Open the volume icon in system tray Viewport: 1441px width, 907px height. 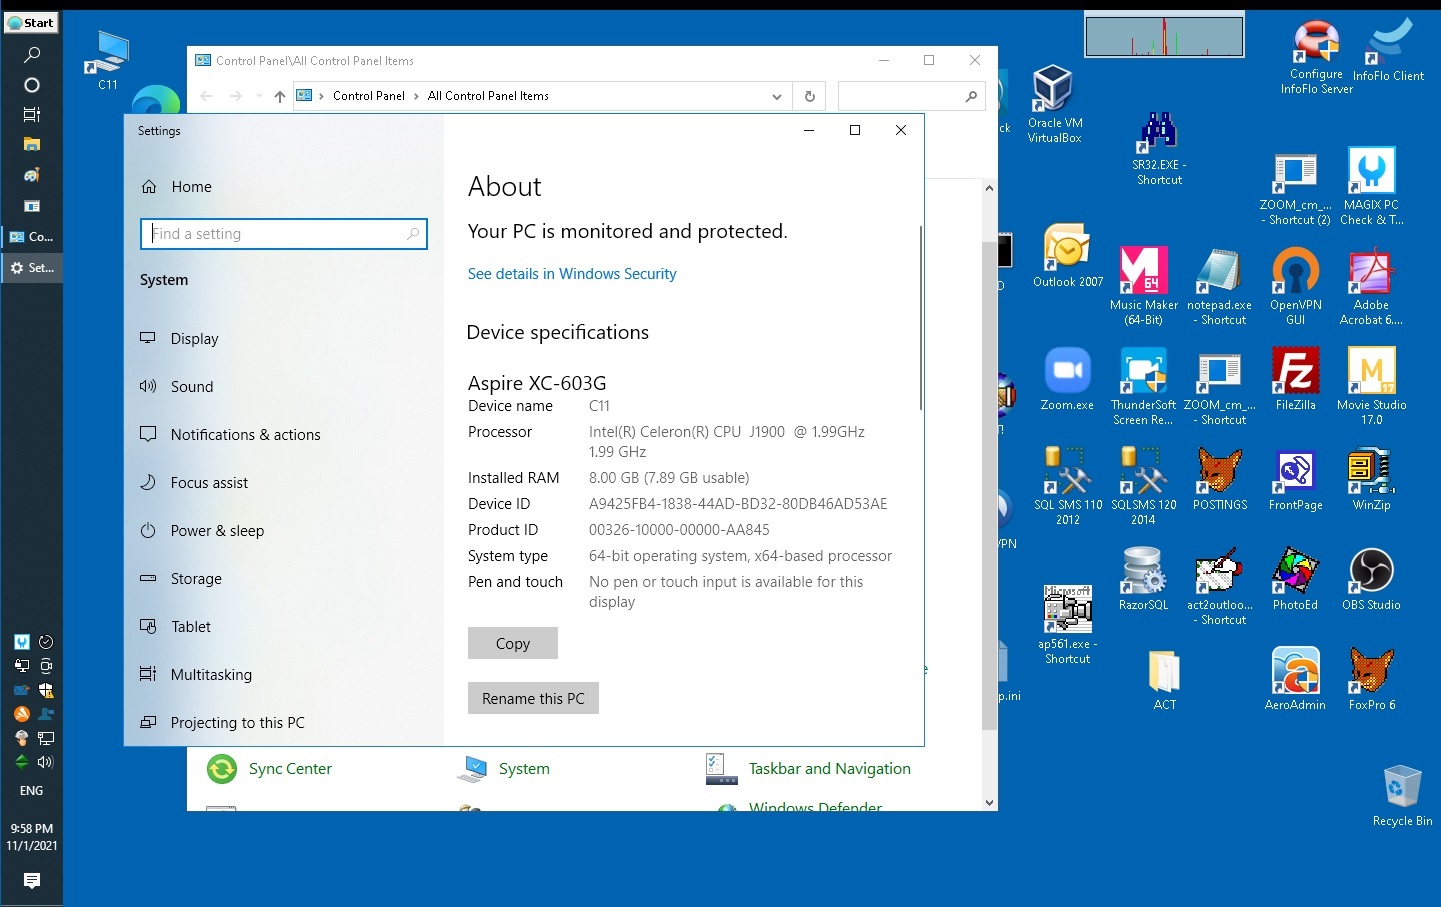(45, 762)
